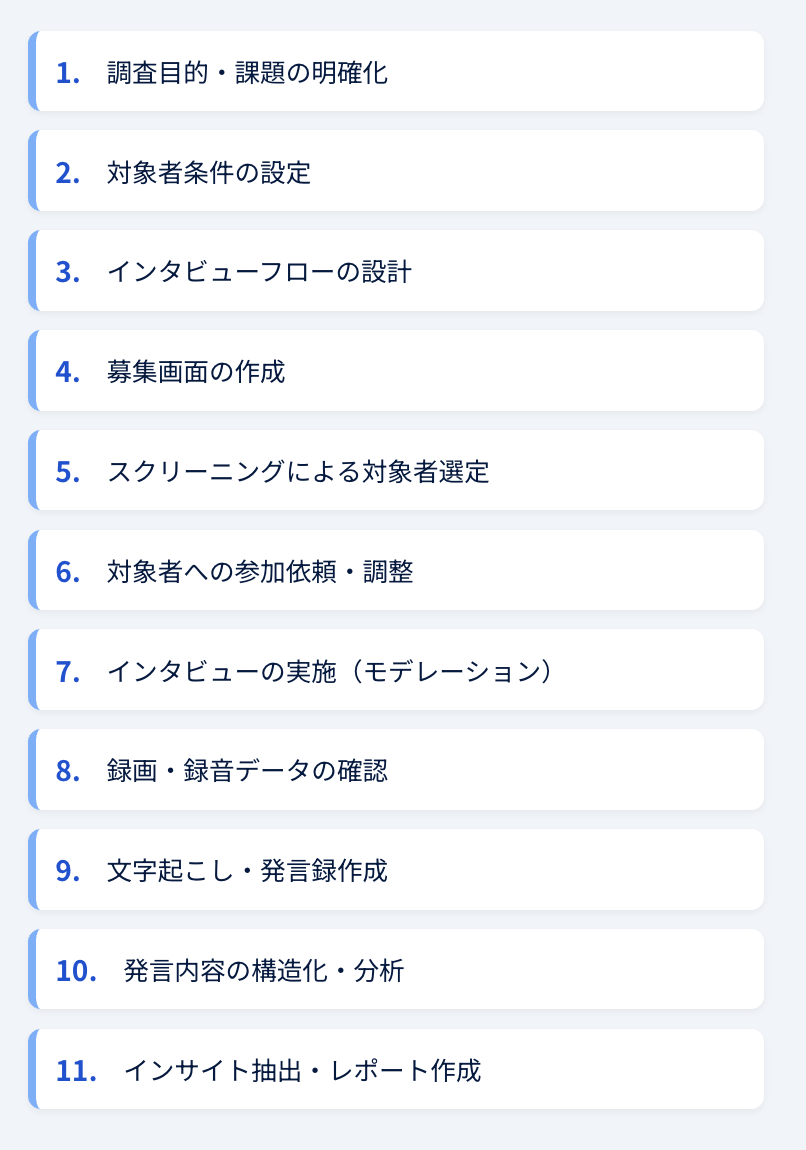
Task: Click the number 6. label
Action: coord(68,571)
